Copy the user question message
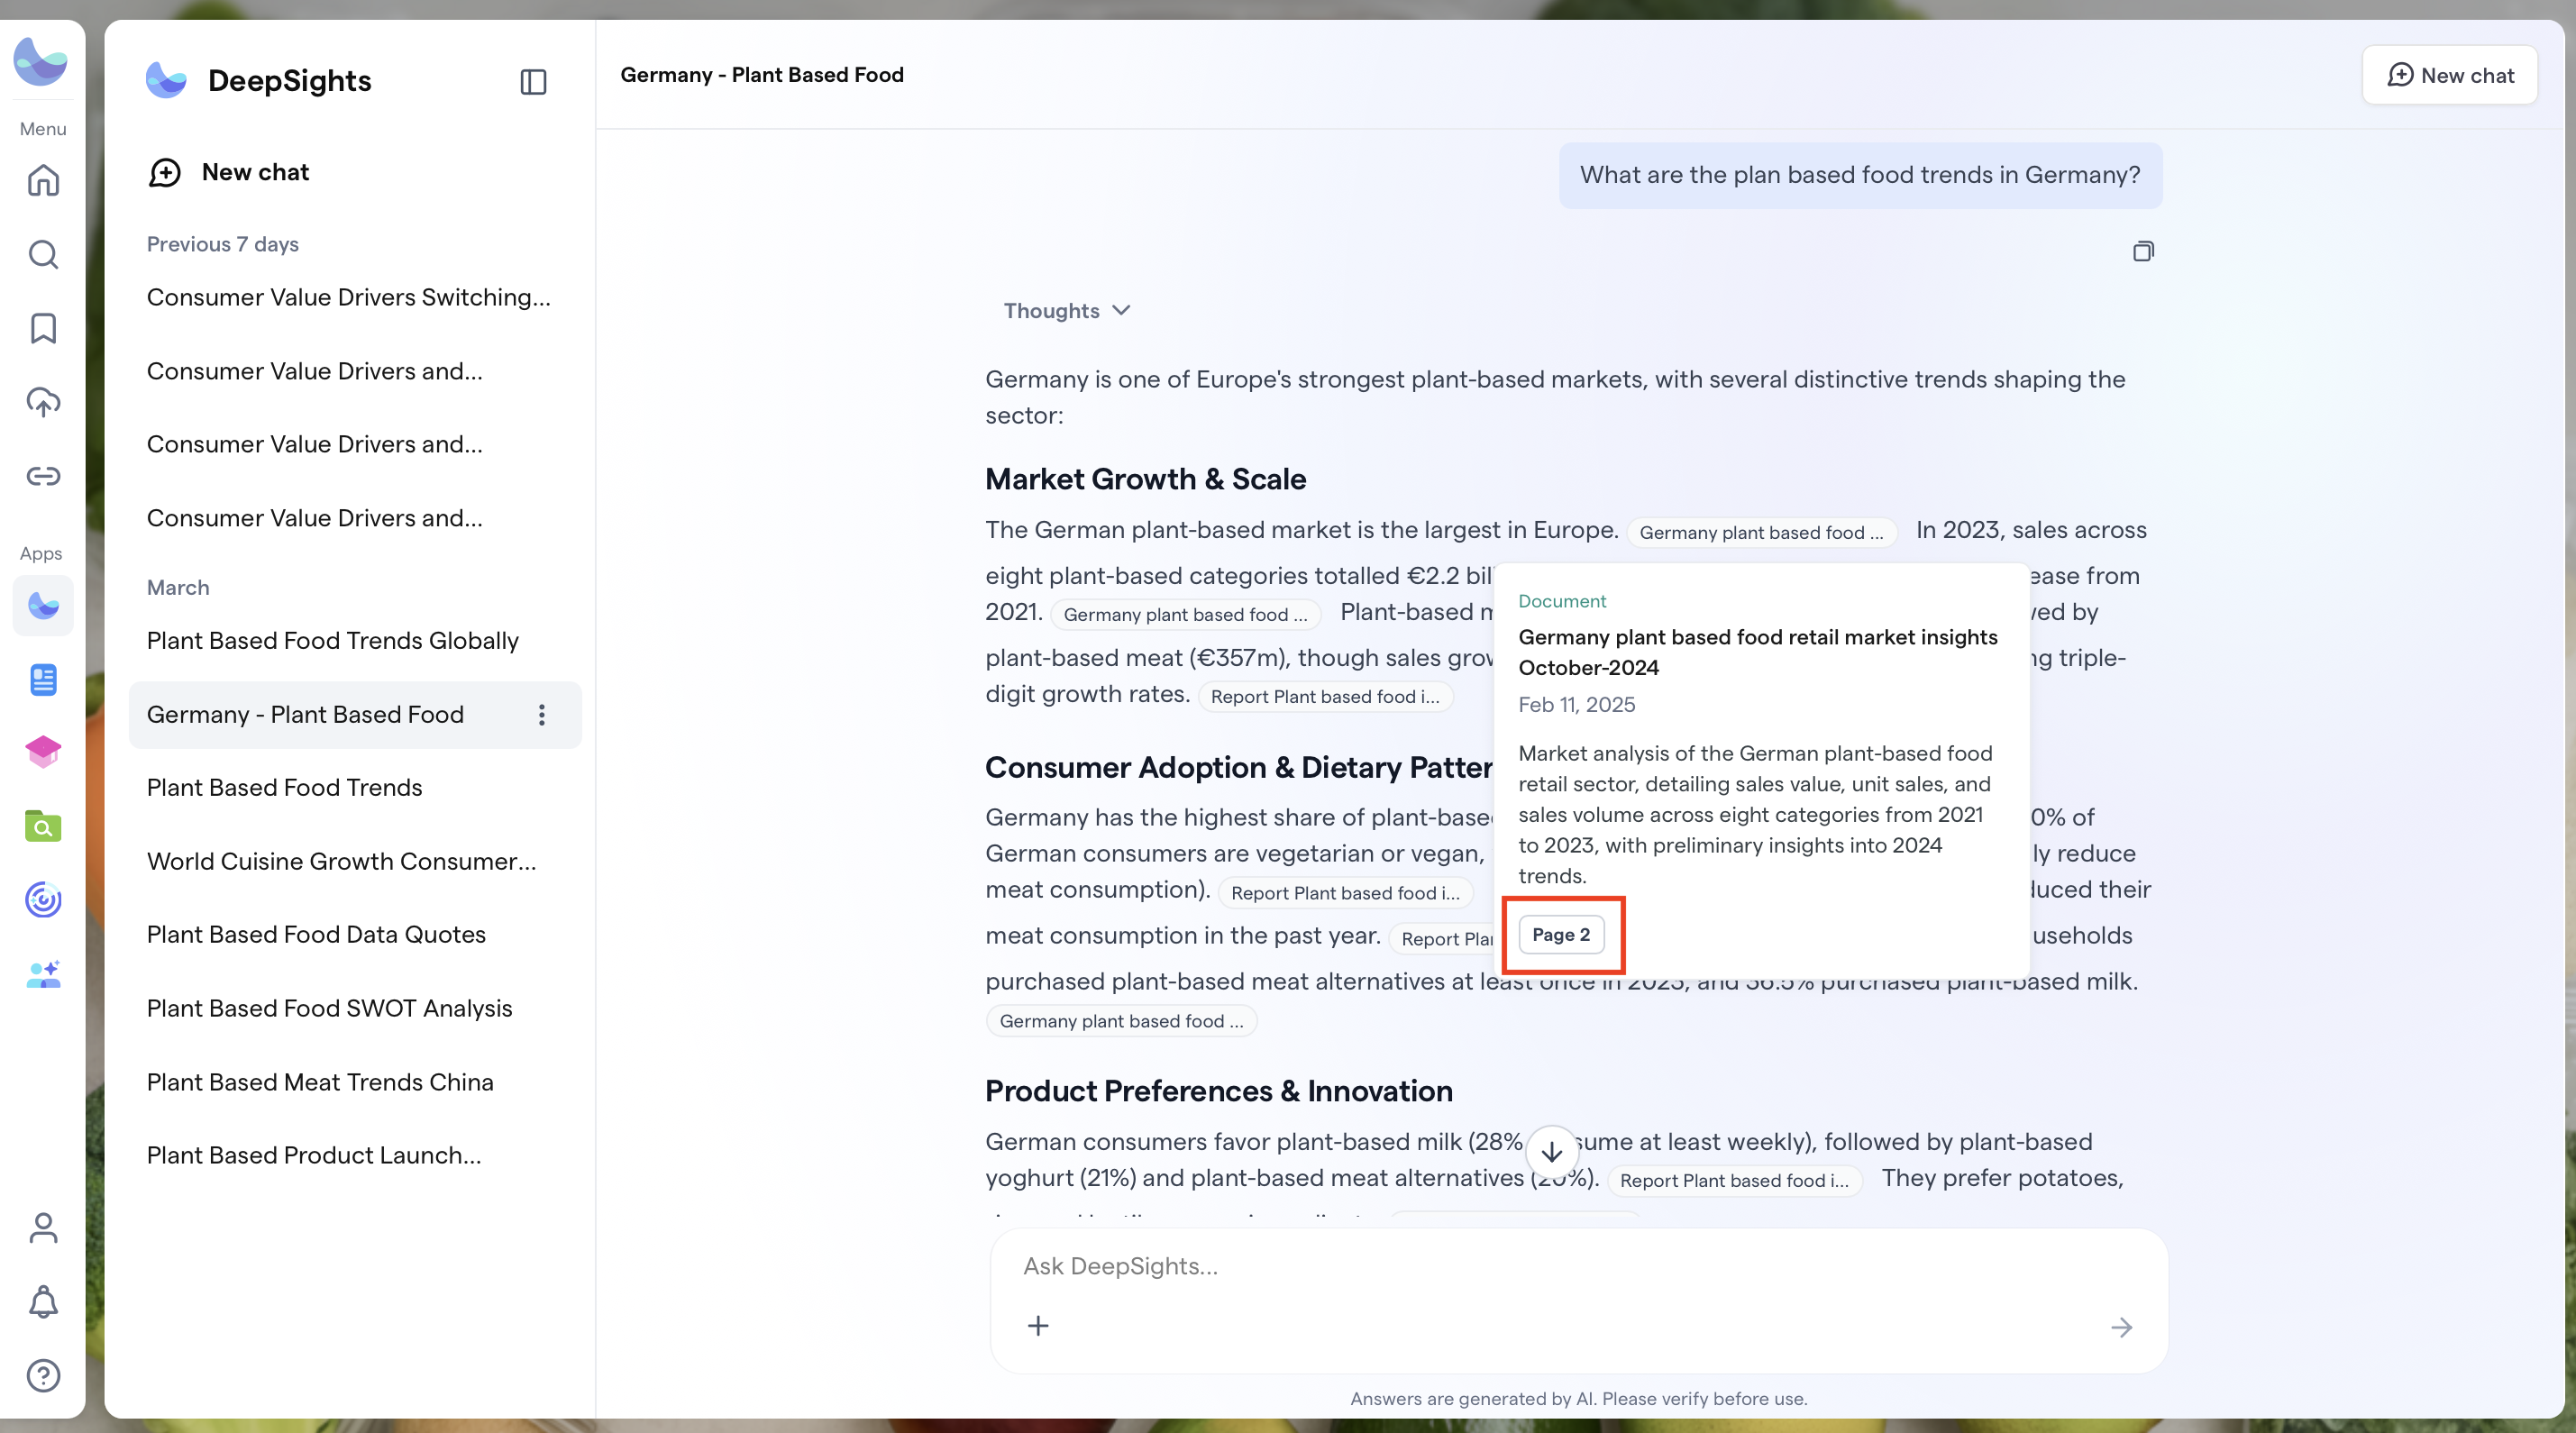Viewport: 2576px width, 1433px height. [2143, 251]
